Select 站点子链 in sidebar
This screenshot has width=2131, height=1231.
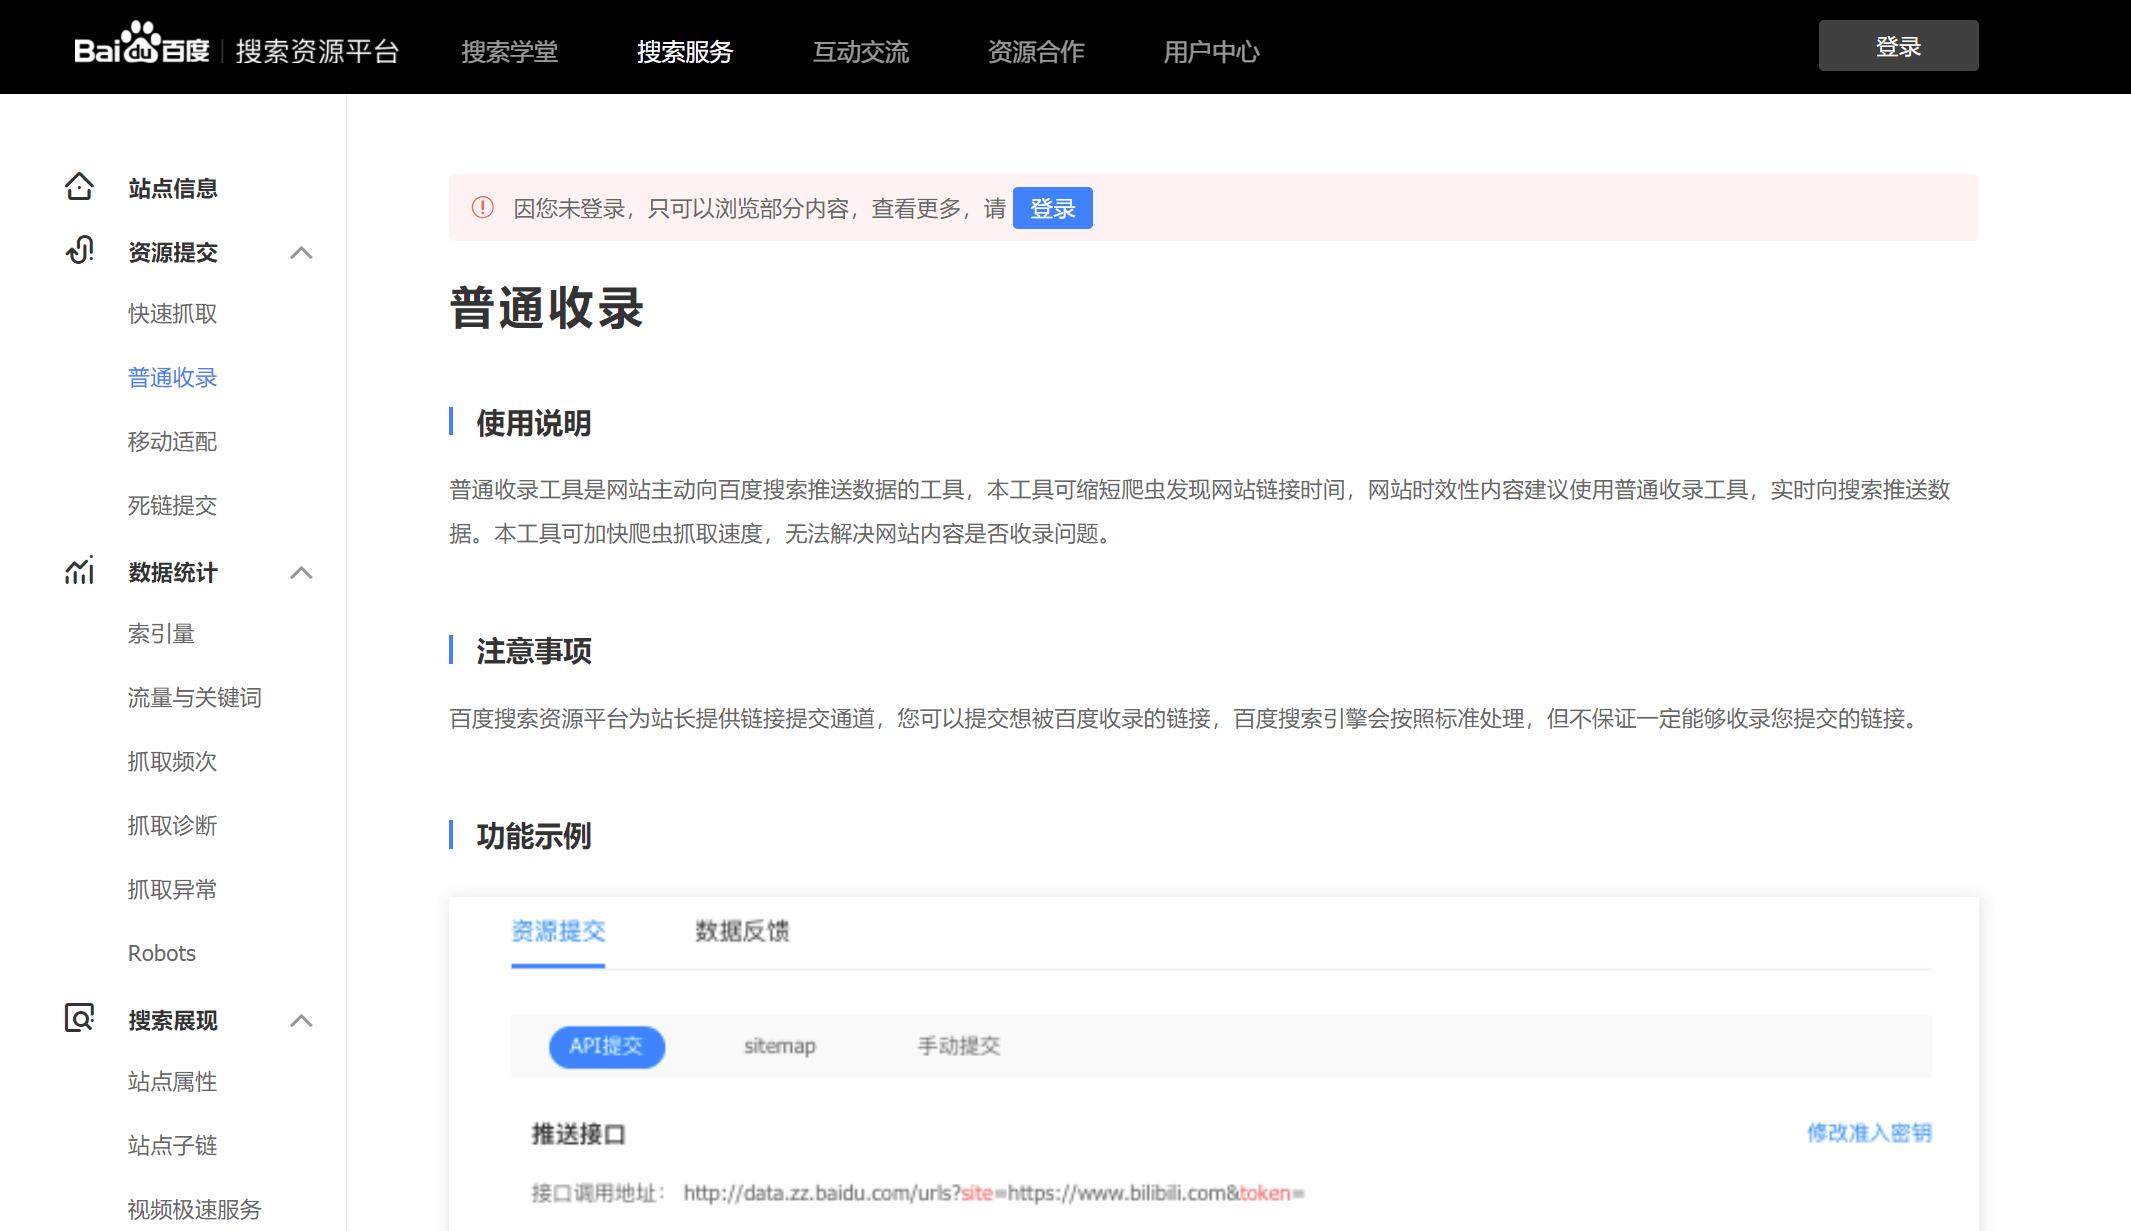click(173, 1146)
